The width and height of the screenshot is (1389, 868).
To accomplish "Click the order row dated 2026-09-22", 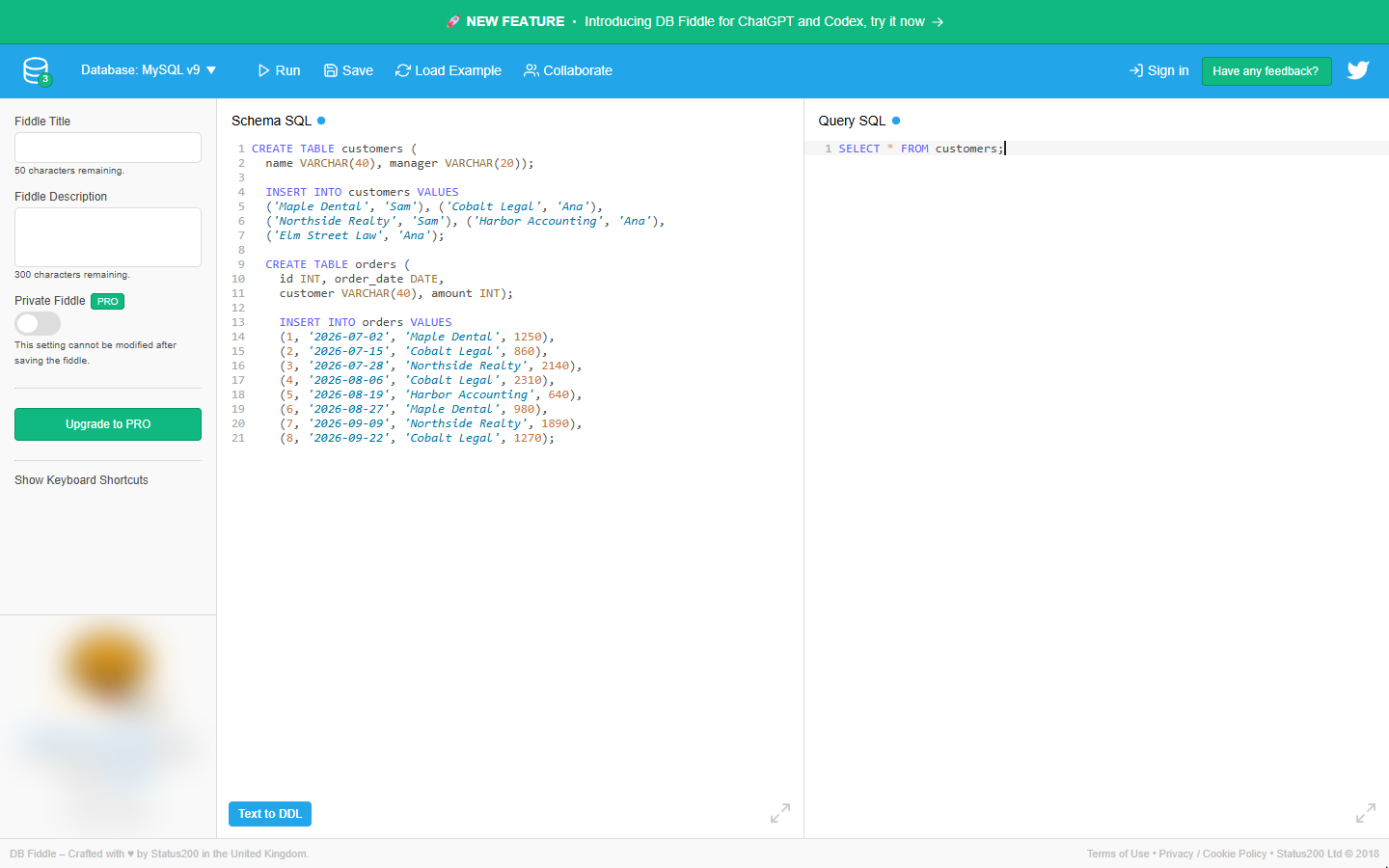I will 416,438.
